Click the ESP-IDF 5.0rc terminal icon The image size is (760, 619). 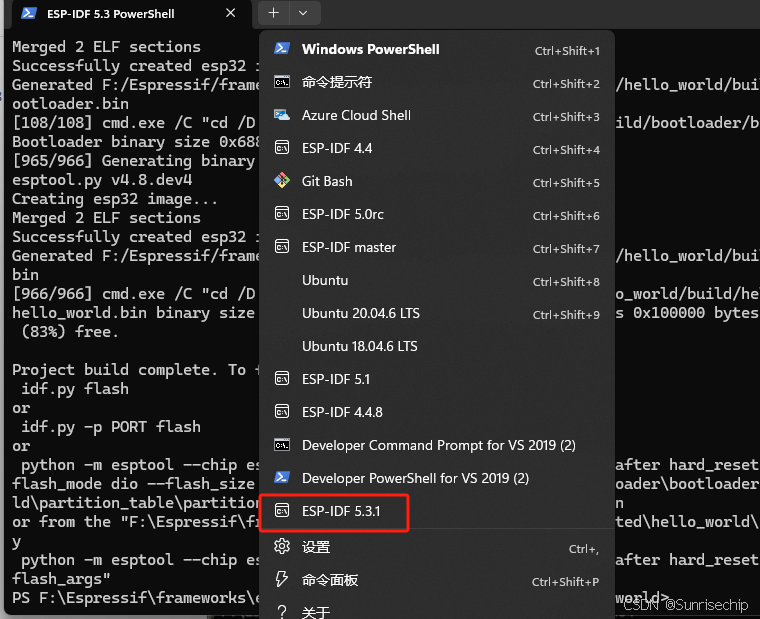282,213
